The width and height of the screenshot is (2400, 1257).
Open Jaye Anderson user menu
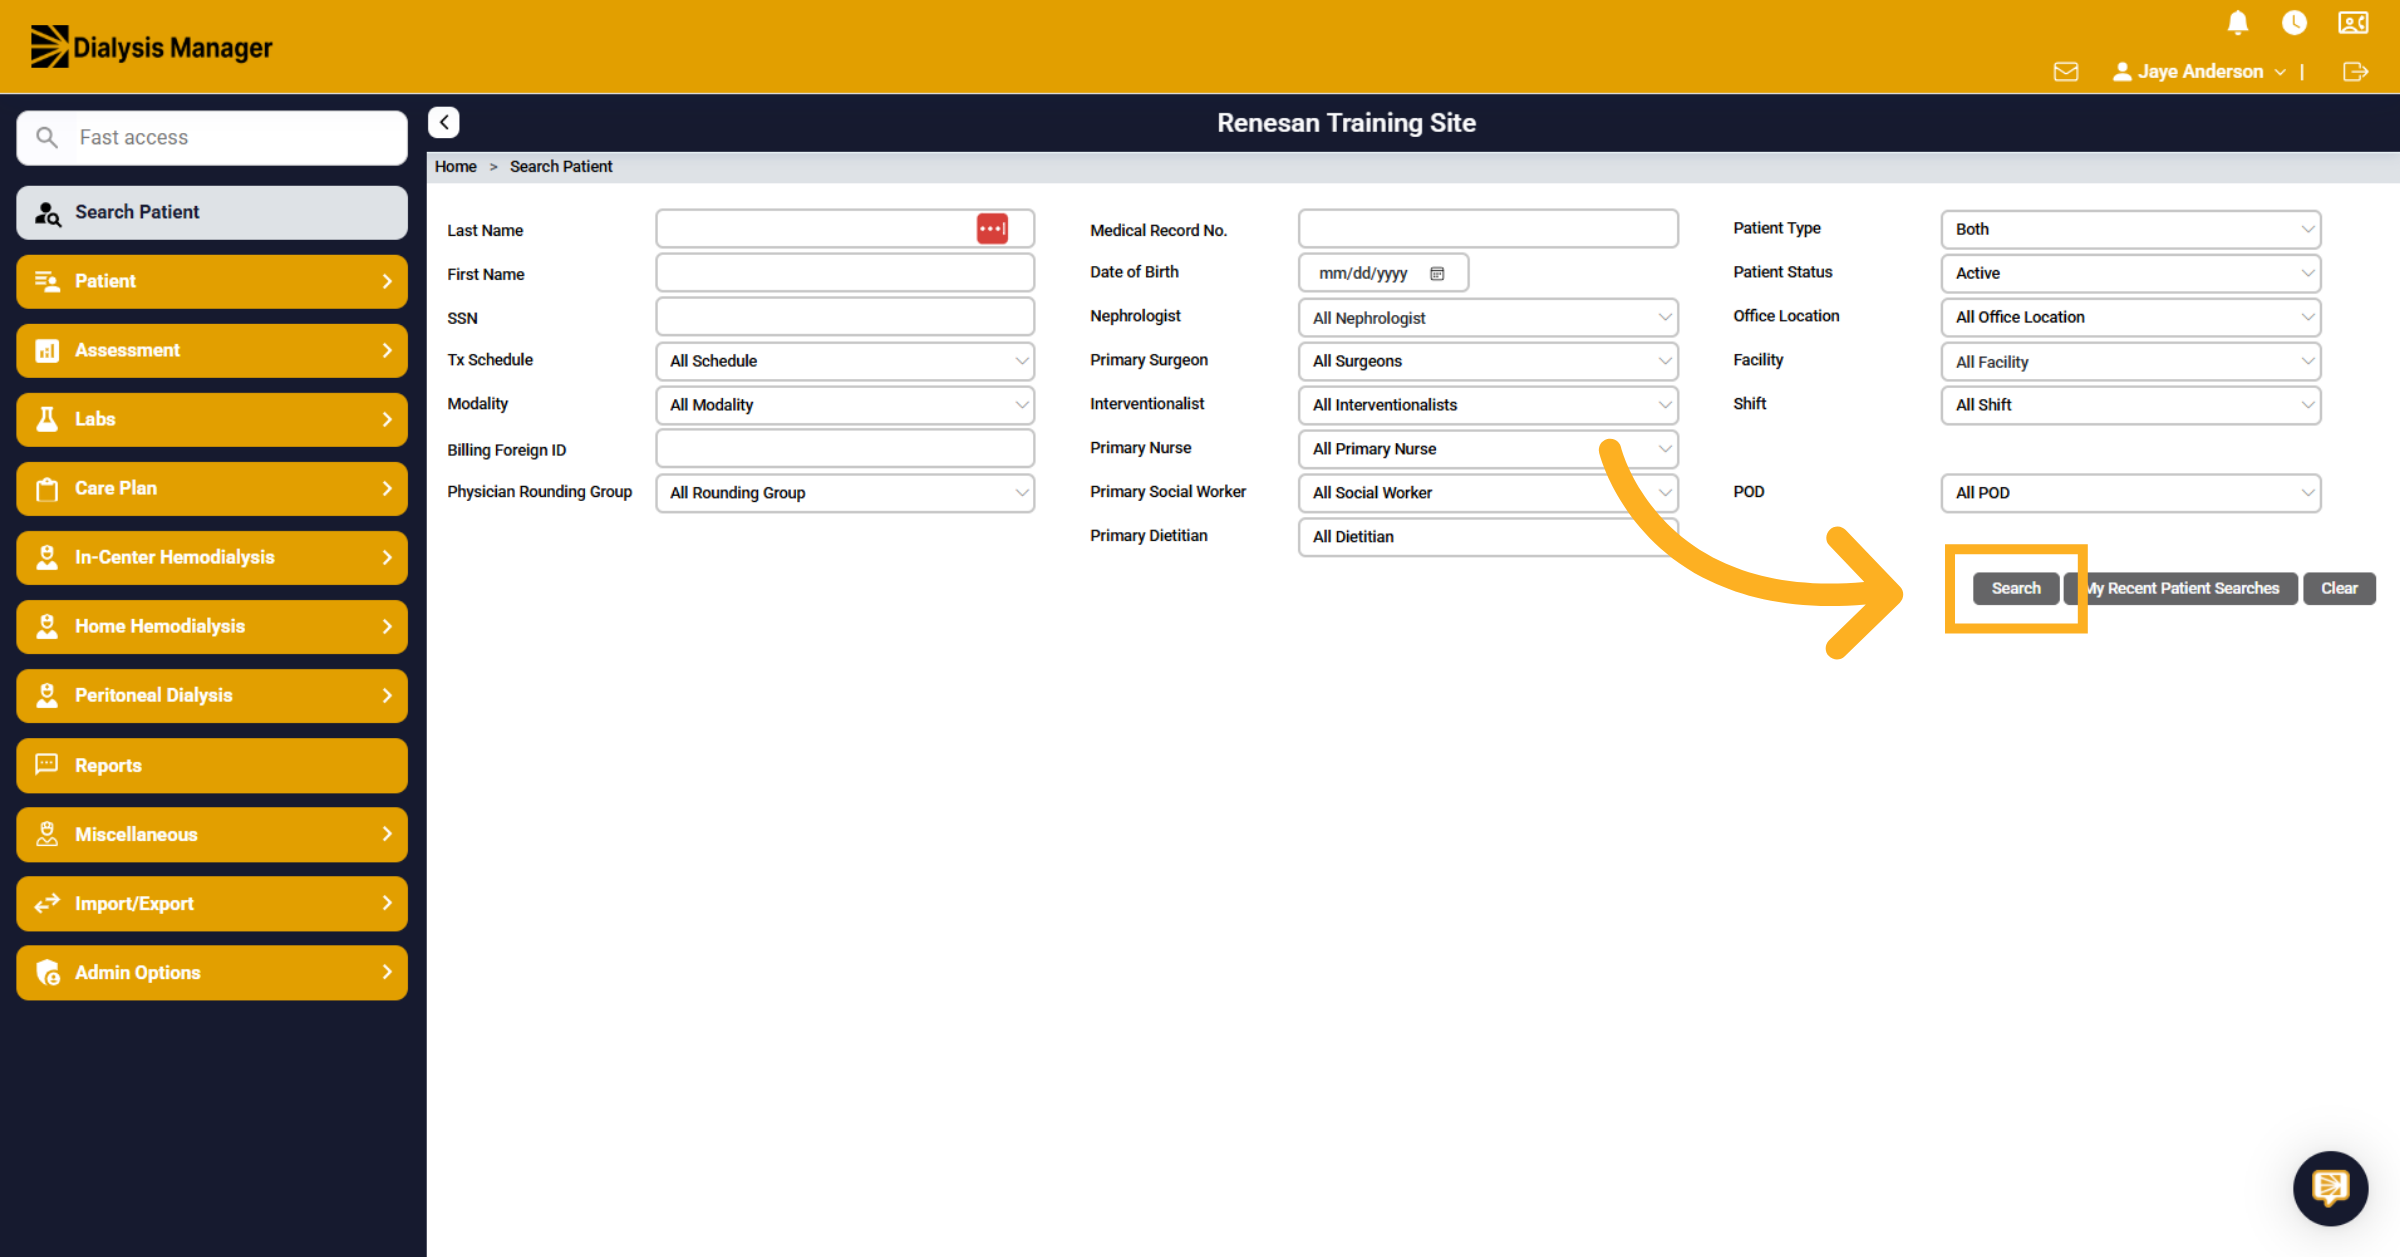coord(2199,71)
